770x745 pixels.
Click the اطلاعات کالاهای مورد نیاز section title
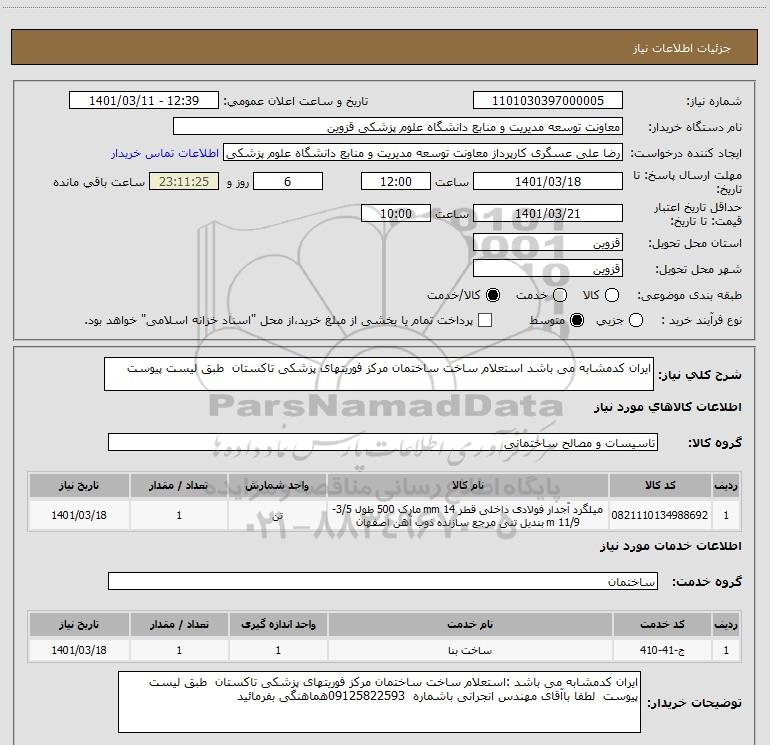click(667, 407)
